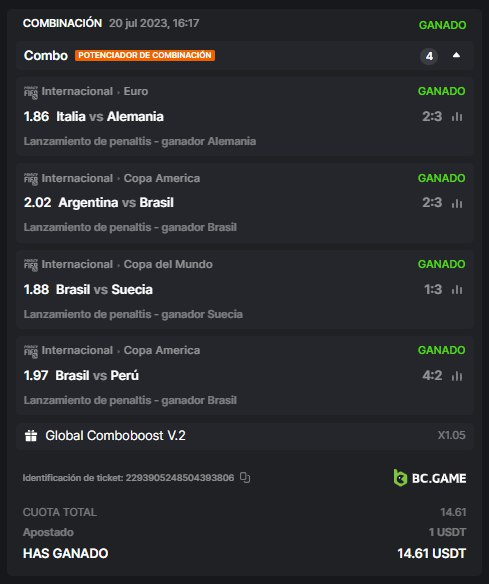Open stats icon for Brasil vs Perú
This screenshot has height=584, width=489.
(457, 376)
